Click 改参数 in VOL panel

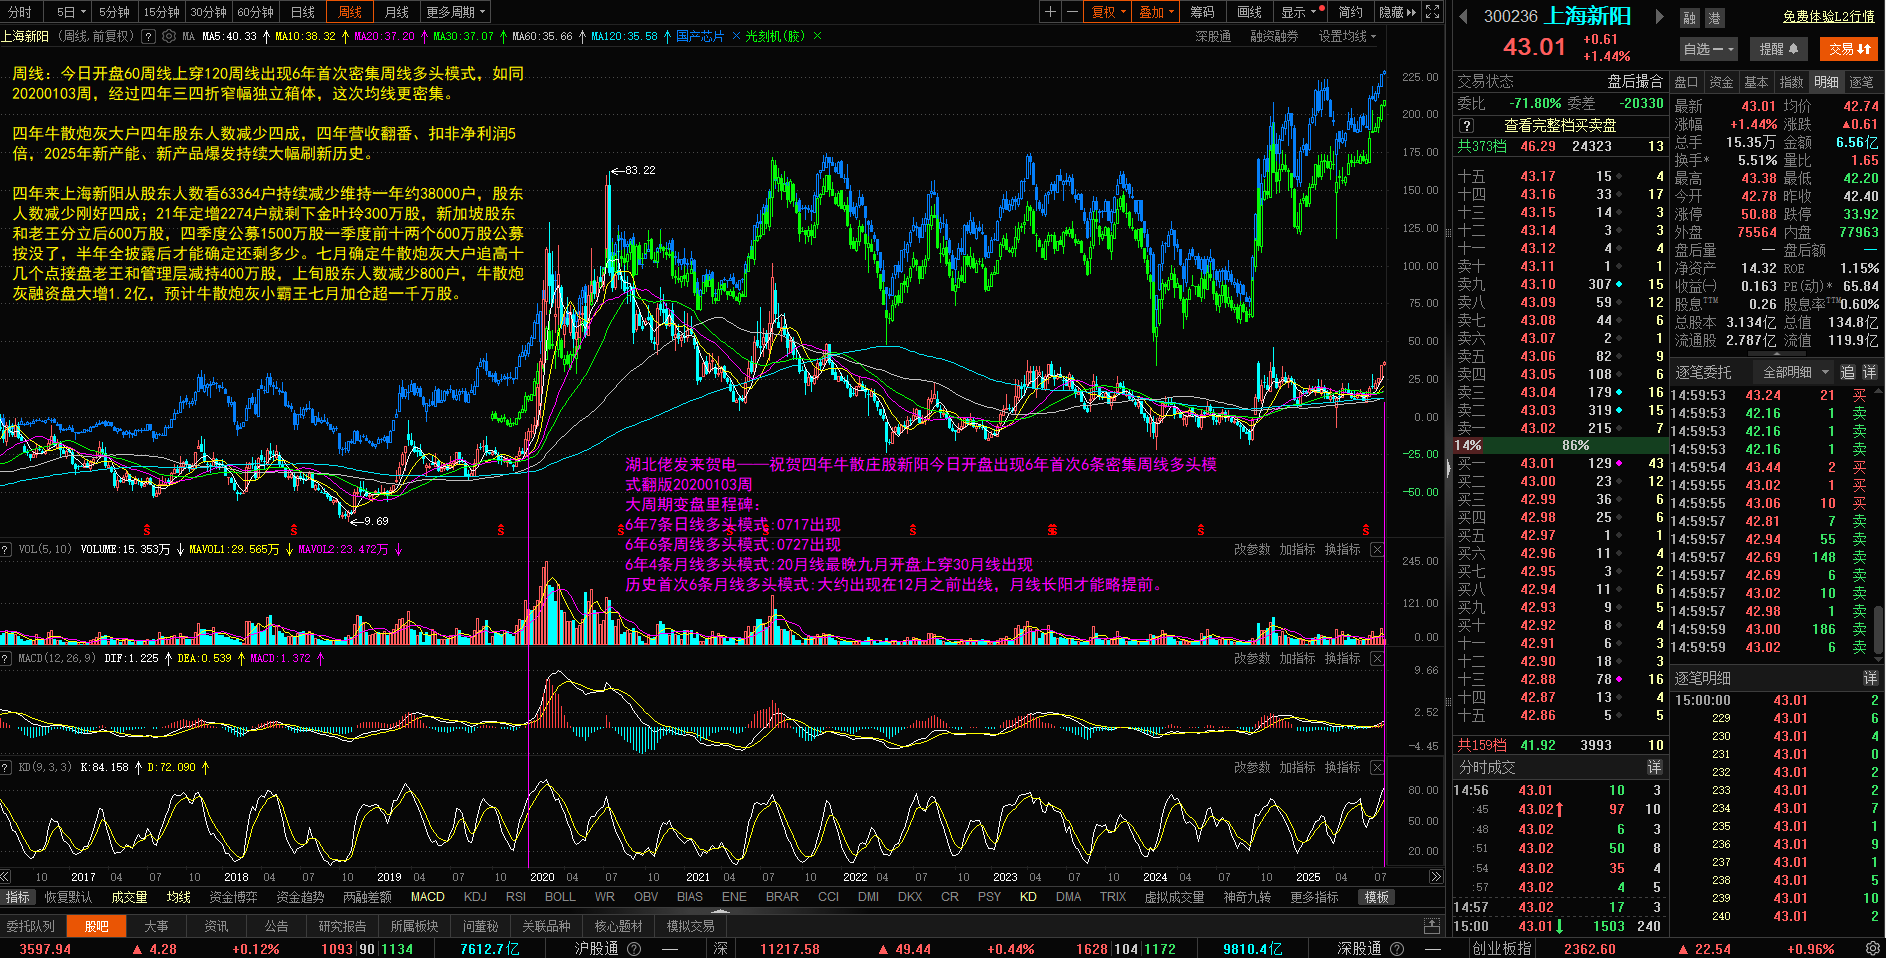click(1252, 549)
